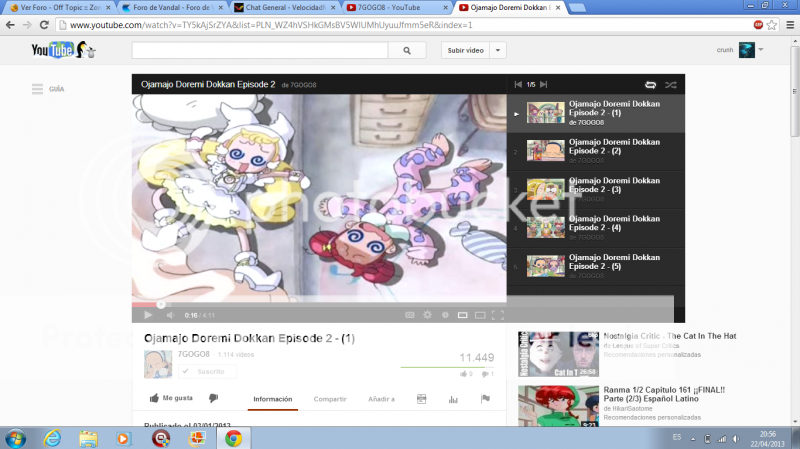
Task: Go to previous video in playlist
Action: click(518, 85)
